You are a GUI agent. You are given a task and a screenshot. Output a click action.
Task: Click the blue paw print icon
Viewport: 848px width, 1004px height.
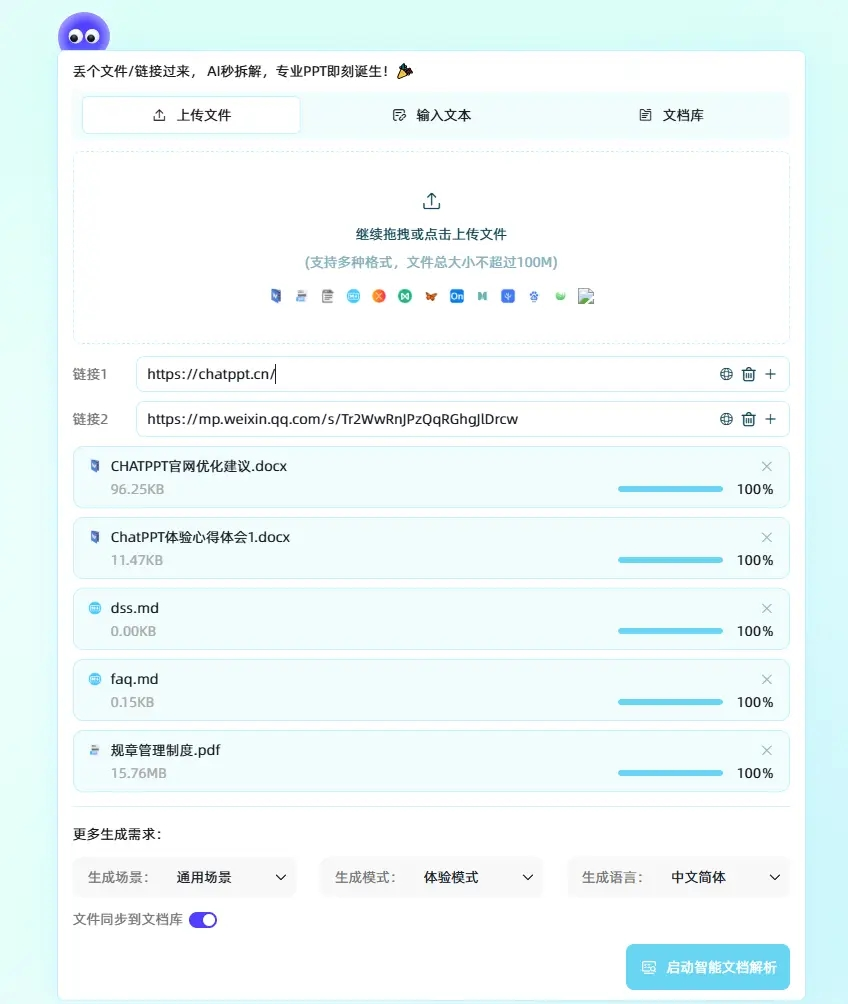coord(534,296)
